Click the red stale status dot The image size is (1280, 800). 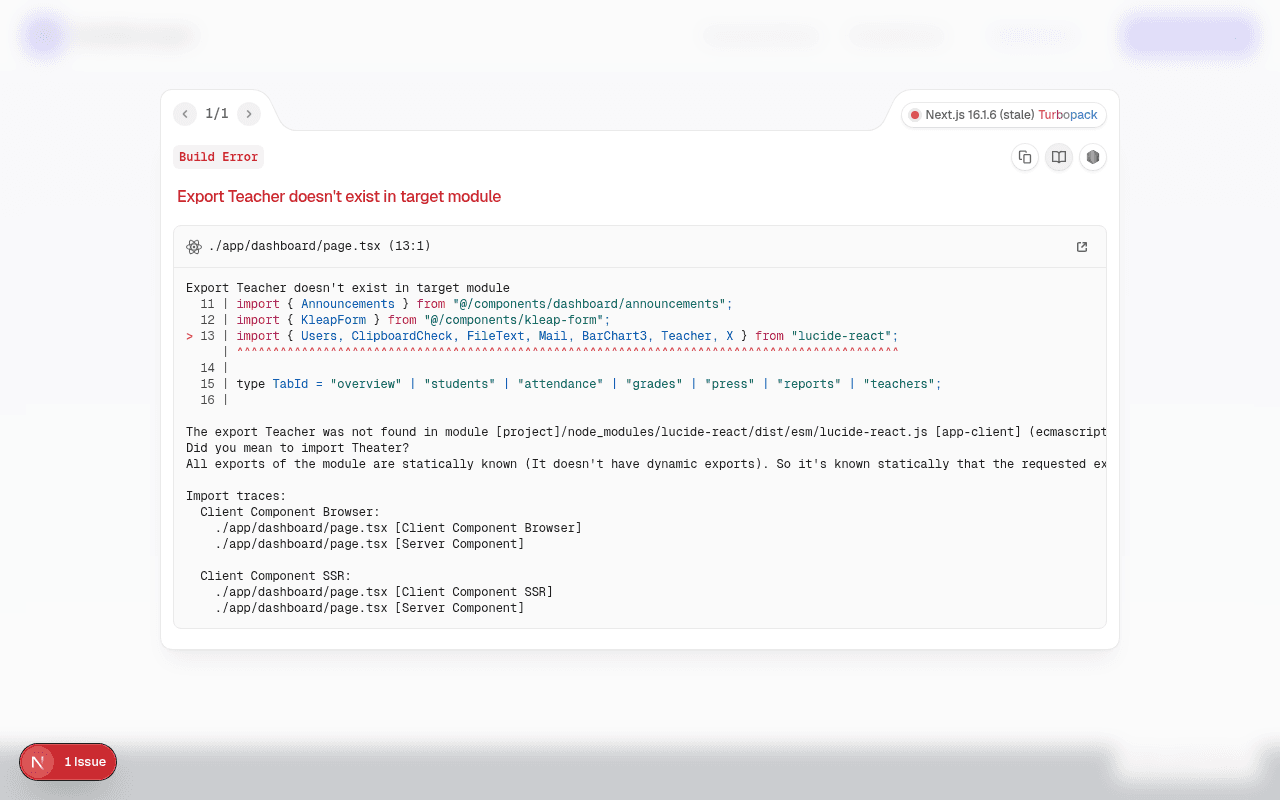(914, 115)
